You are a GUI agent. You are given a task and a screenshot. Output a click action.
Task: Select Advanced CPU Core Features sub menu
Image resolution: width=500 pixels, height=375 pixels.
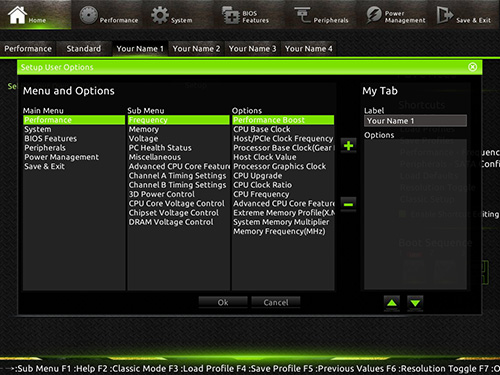[x=179, y=166]
